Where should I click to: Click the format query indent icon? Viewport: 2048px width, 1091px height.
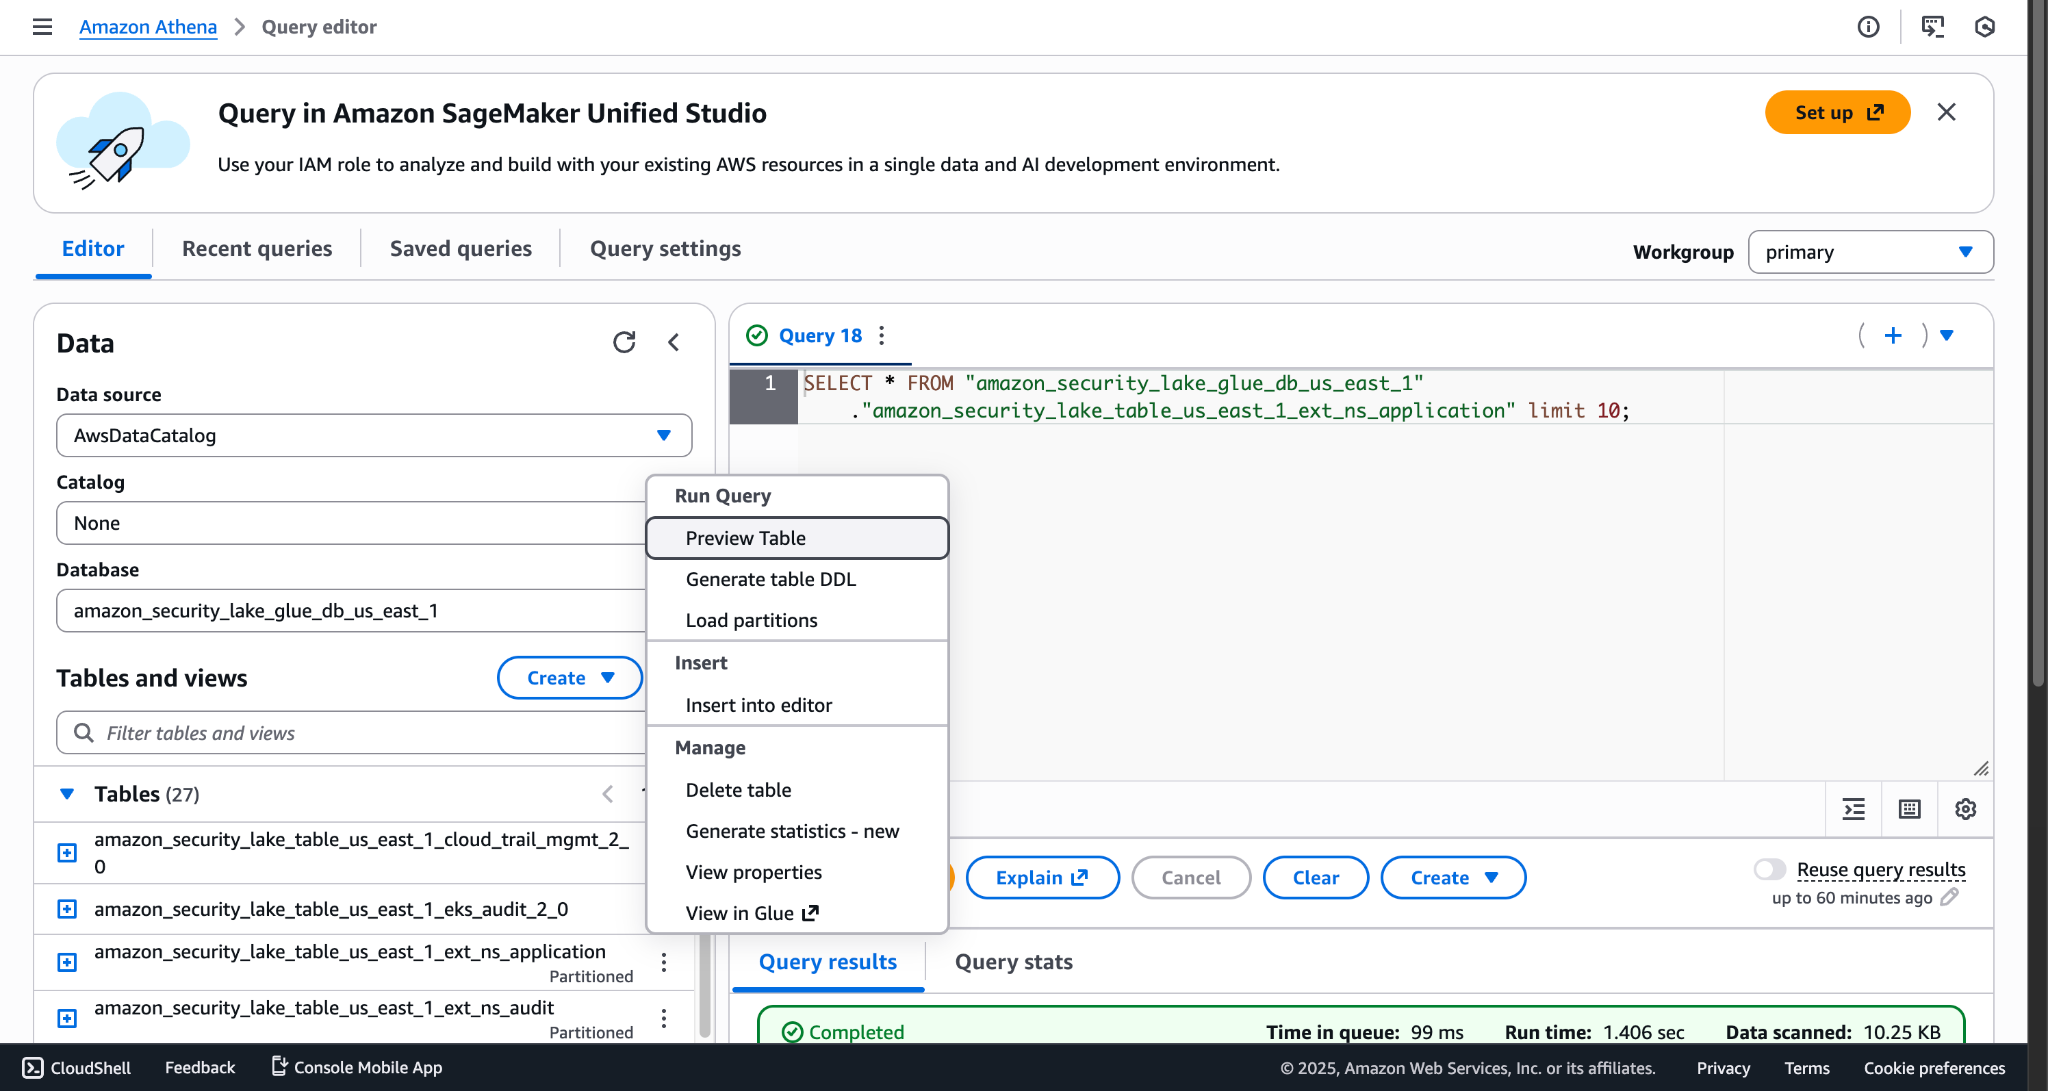(x=1854, y=809)
